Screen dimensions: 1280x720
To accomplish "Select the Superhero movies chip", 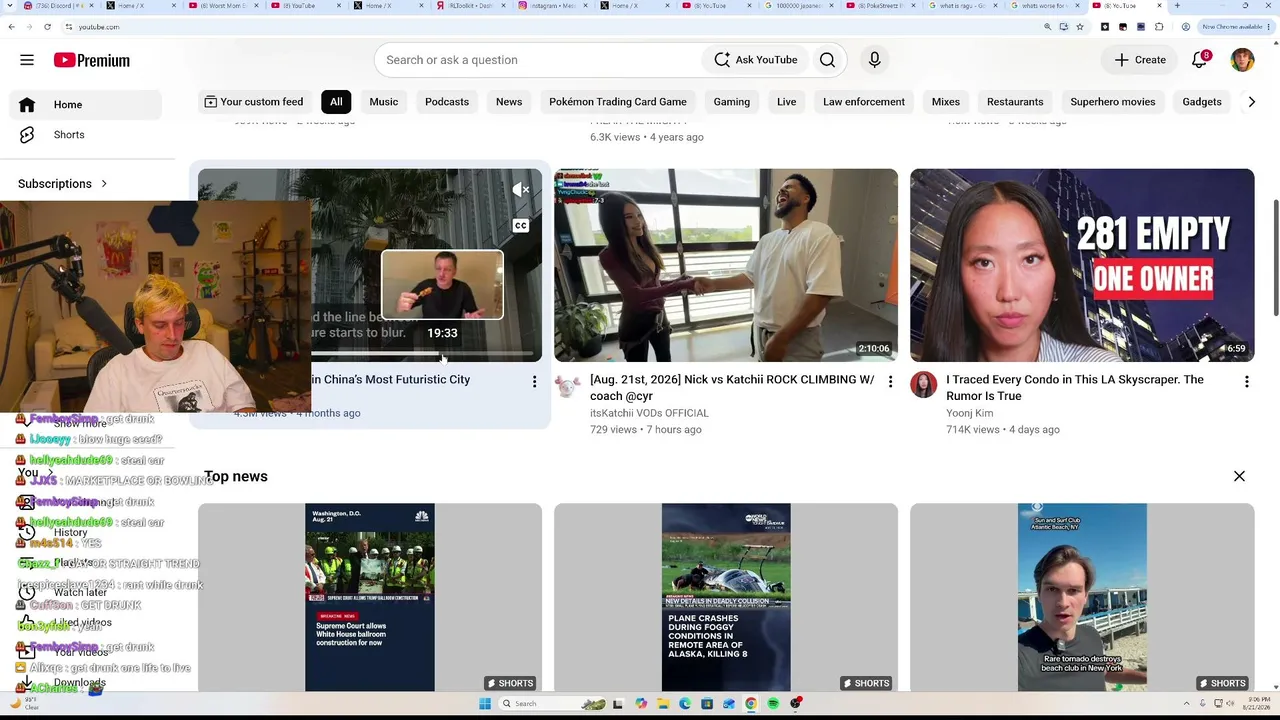I will coord(1113,102).
